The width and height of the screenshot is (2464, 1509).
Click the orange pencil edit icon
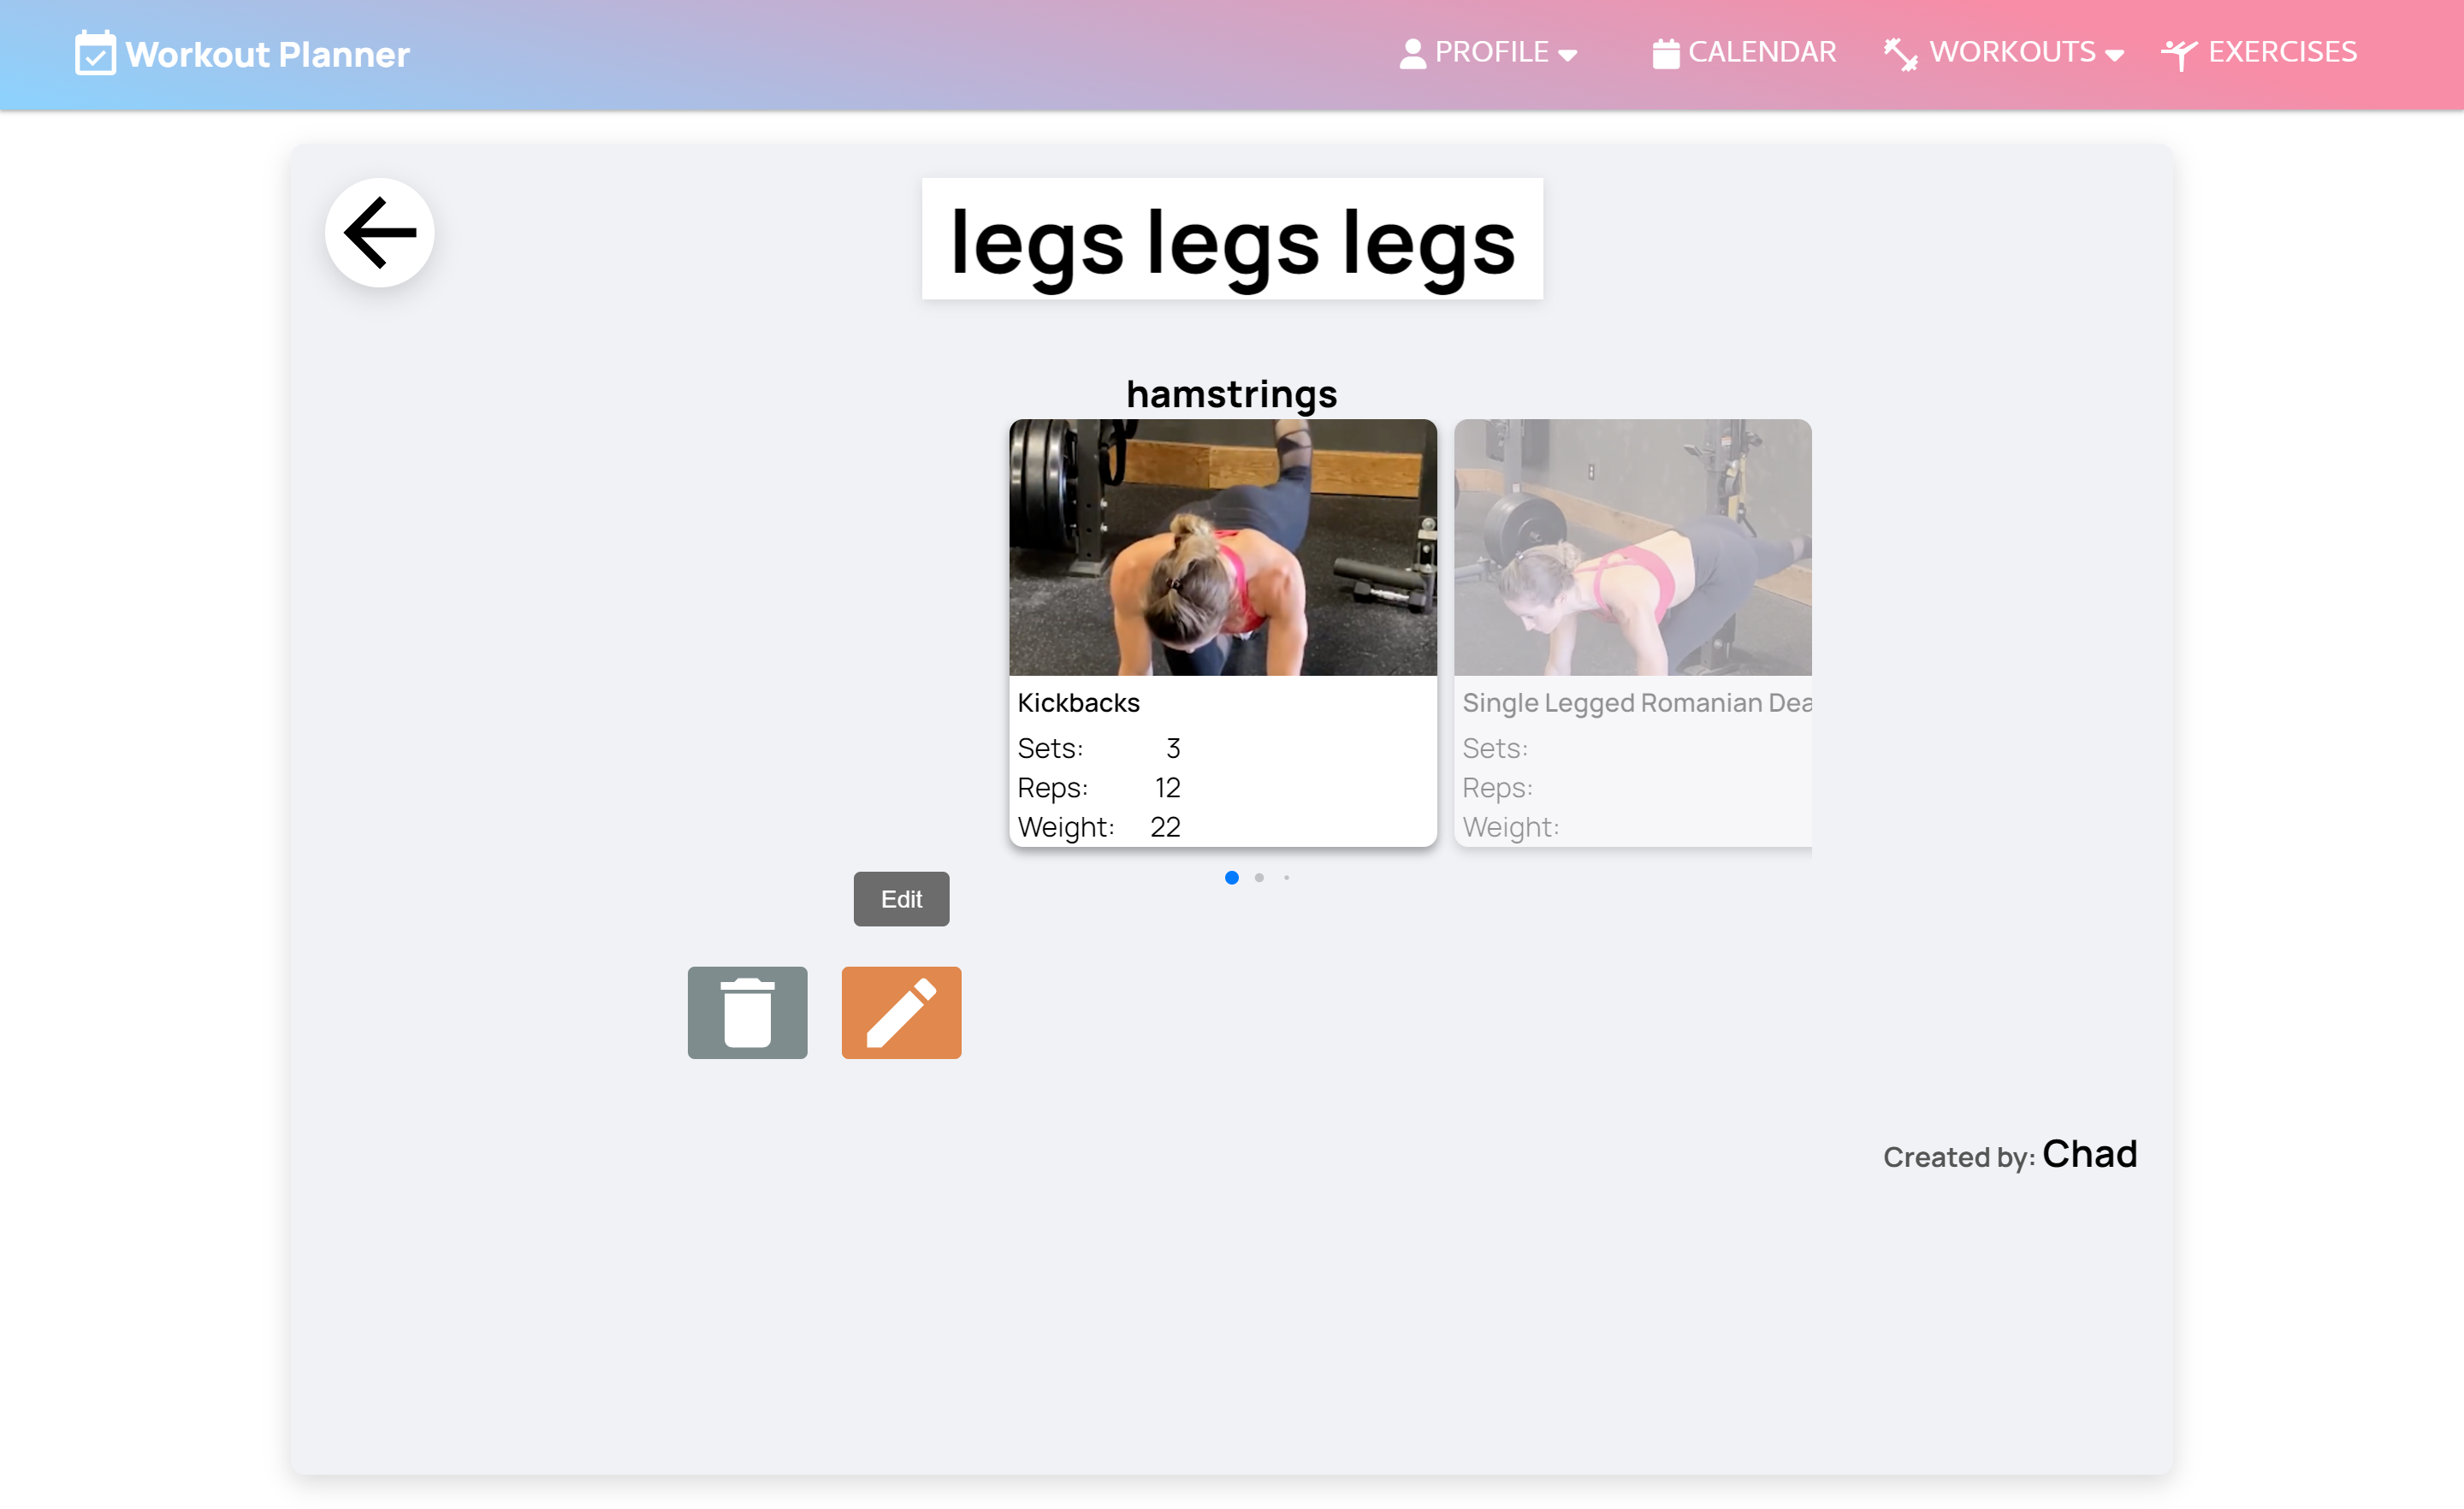click(x=901, y=1012)
